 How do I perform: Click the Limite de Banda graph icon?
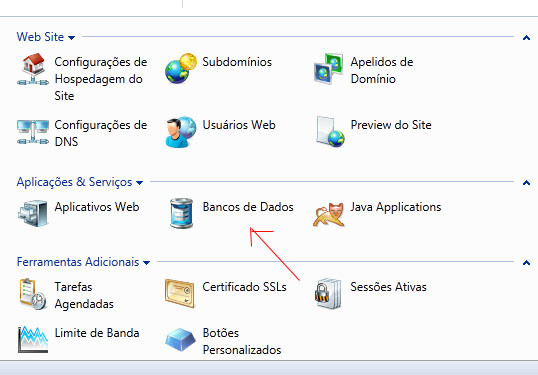(33, 340)
